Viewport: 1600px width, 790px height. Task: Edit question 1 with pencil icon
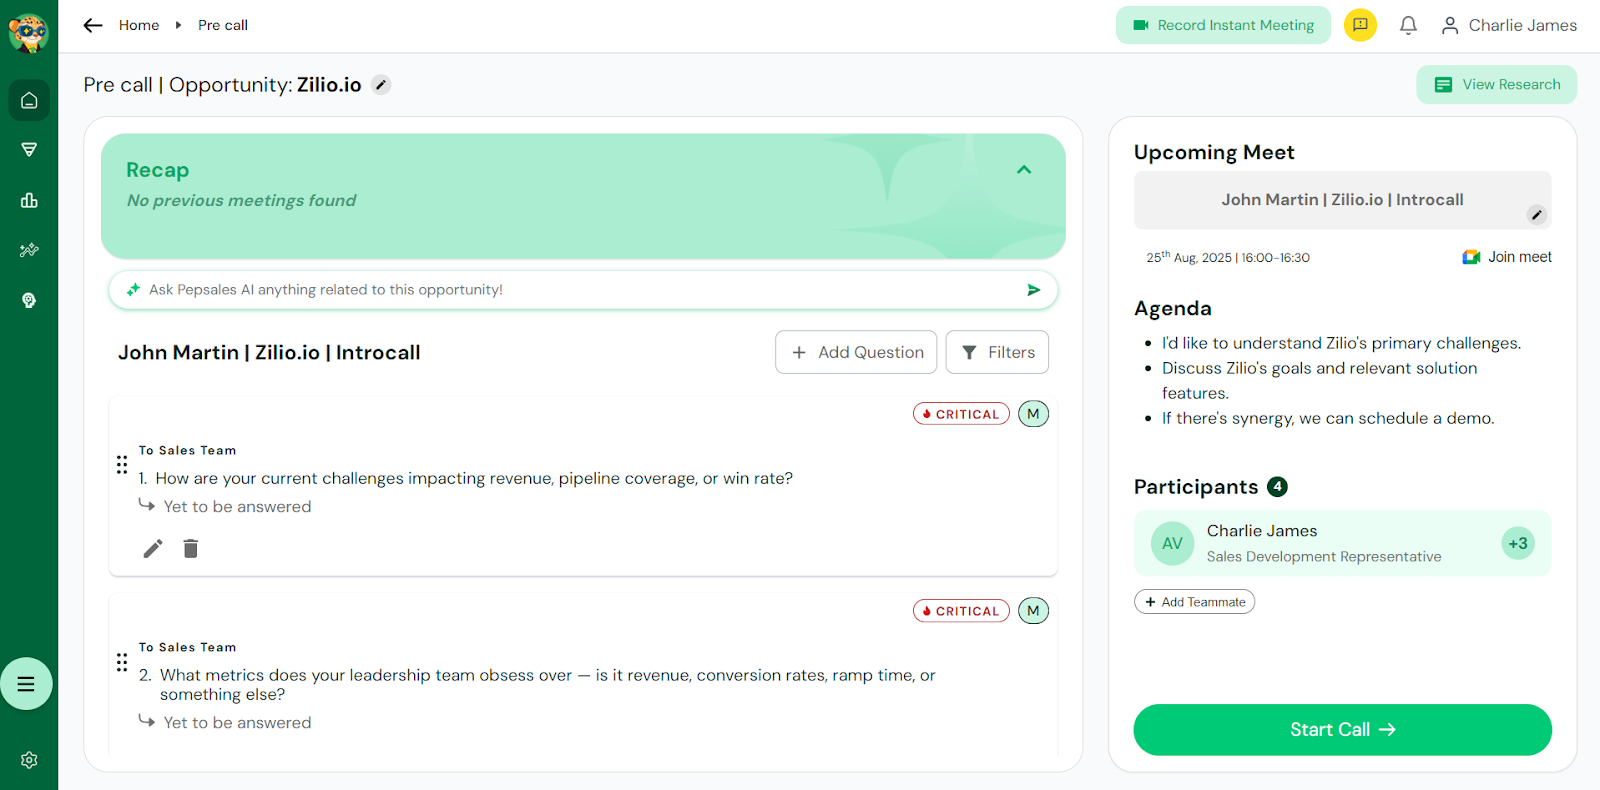[153, 548]
